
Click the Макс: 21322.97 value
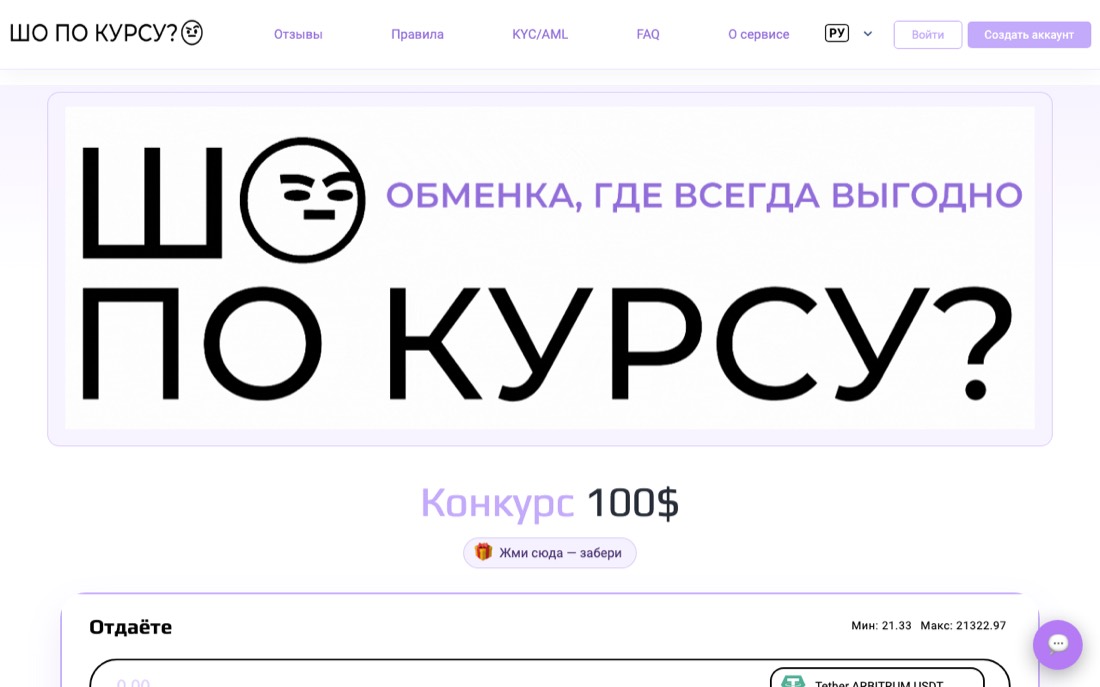[963, 625]
